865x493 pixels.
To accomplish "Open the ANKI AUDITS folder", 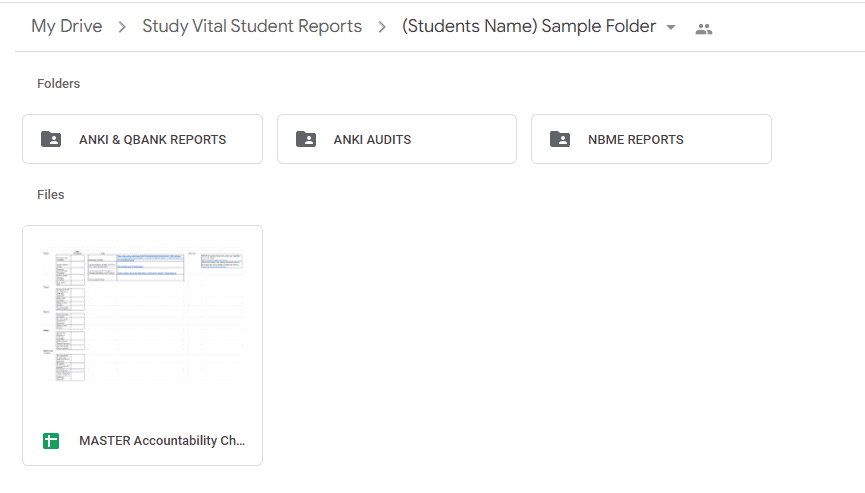I will coord(397,139).
